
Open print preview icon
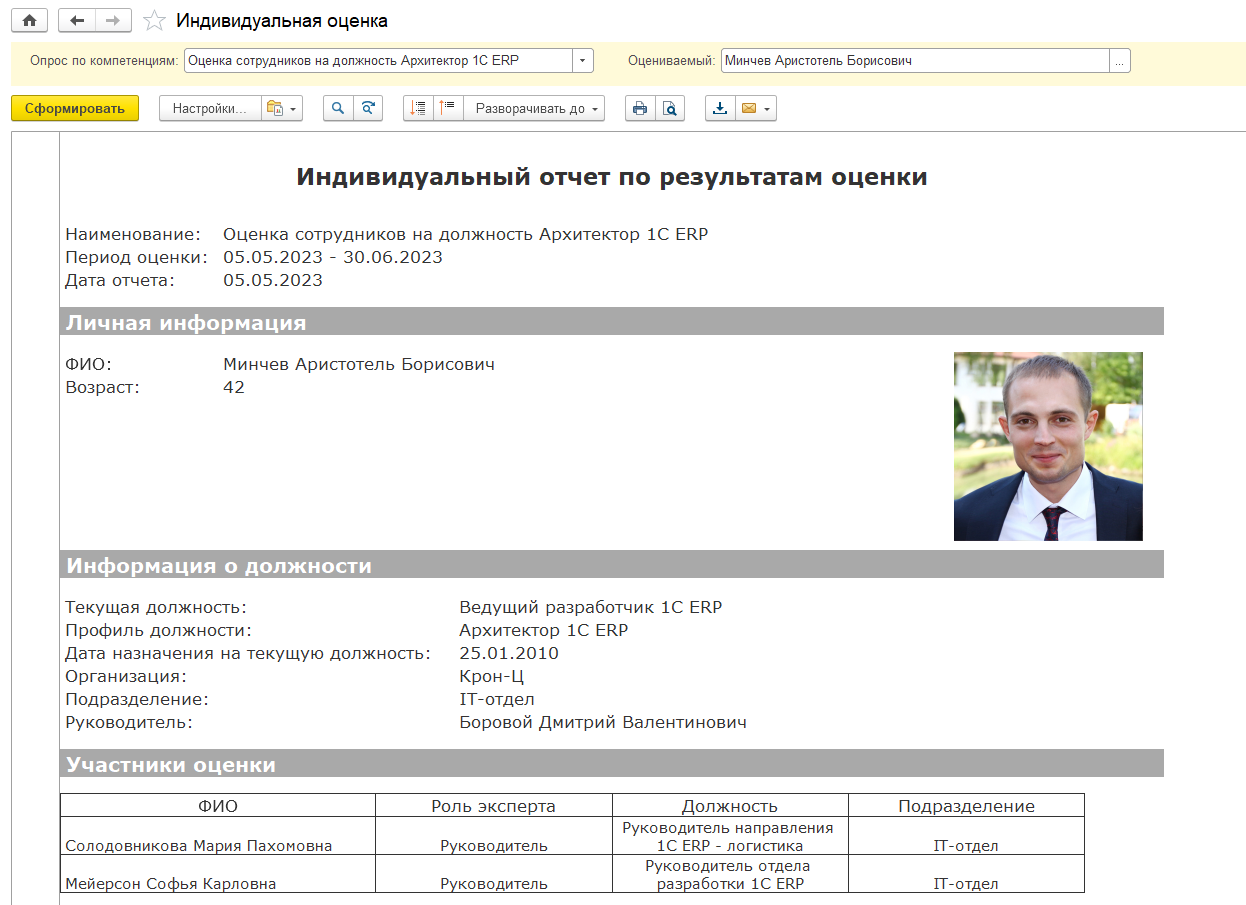click(670, 108)
